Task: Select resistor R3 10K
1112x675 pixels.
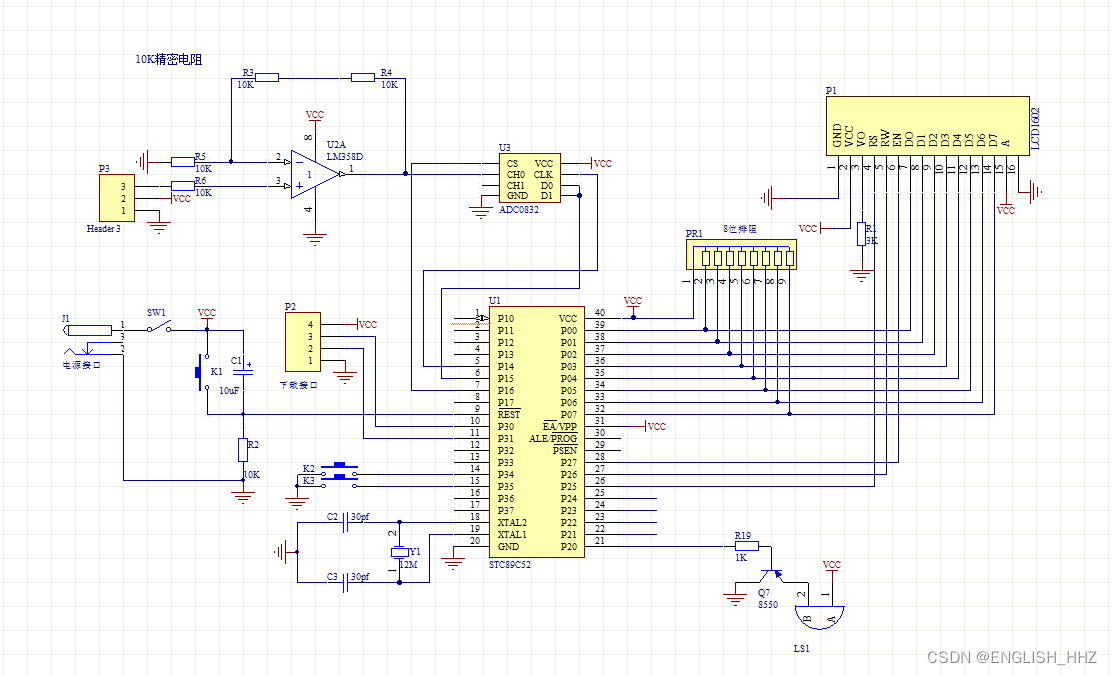Action: (267, 77)
